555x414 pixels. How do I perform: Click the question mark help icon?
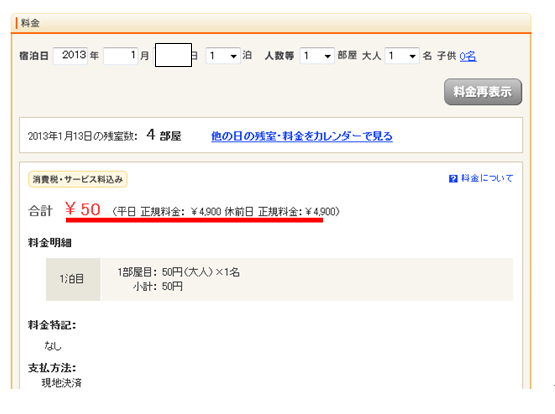pos(453,179)
